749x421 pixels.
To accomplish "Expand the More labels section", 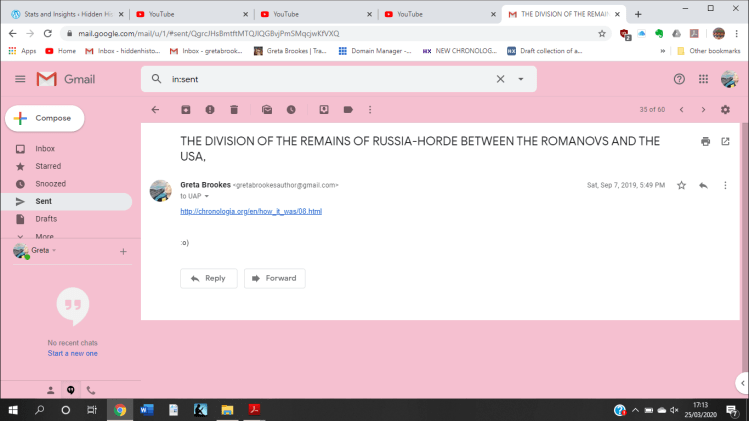I will (x=44, y=236).
